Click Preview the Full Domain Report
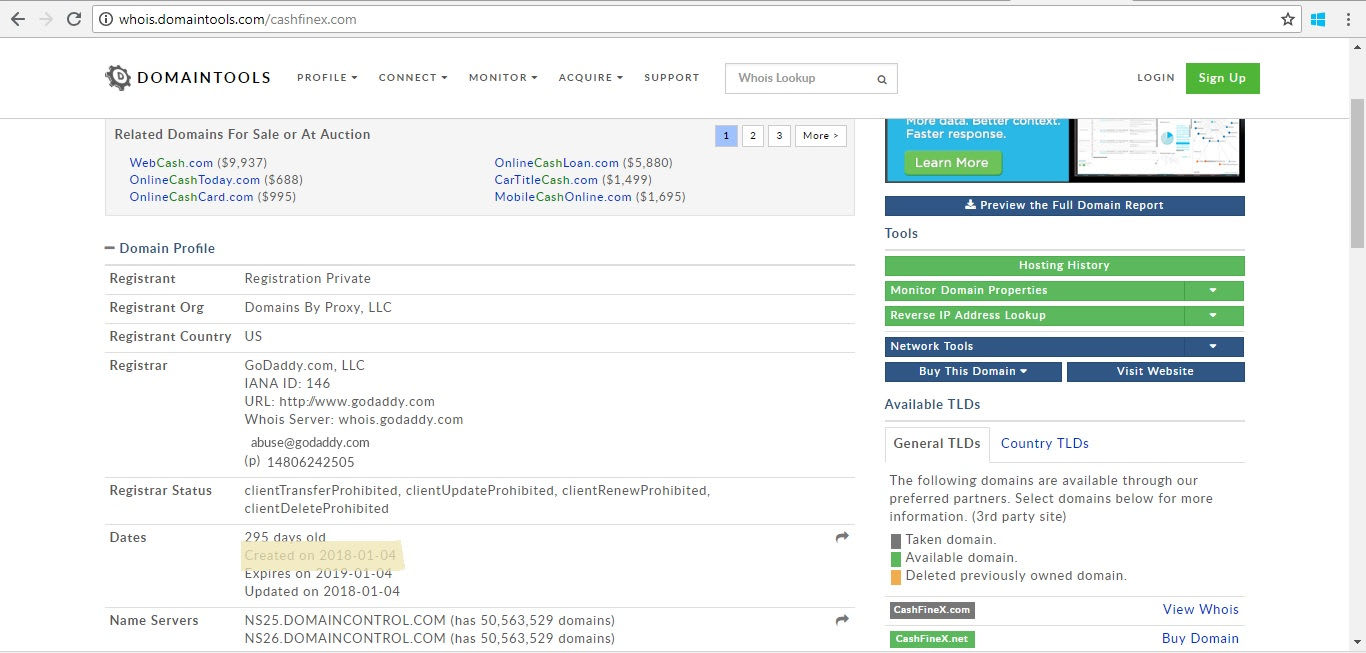This screenshot has width=1366, height=653. click(1065, 206)
